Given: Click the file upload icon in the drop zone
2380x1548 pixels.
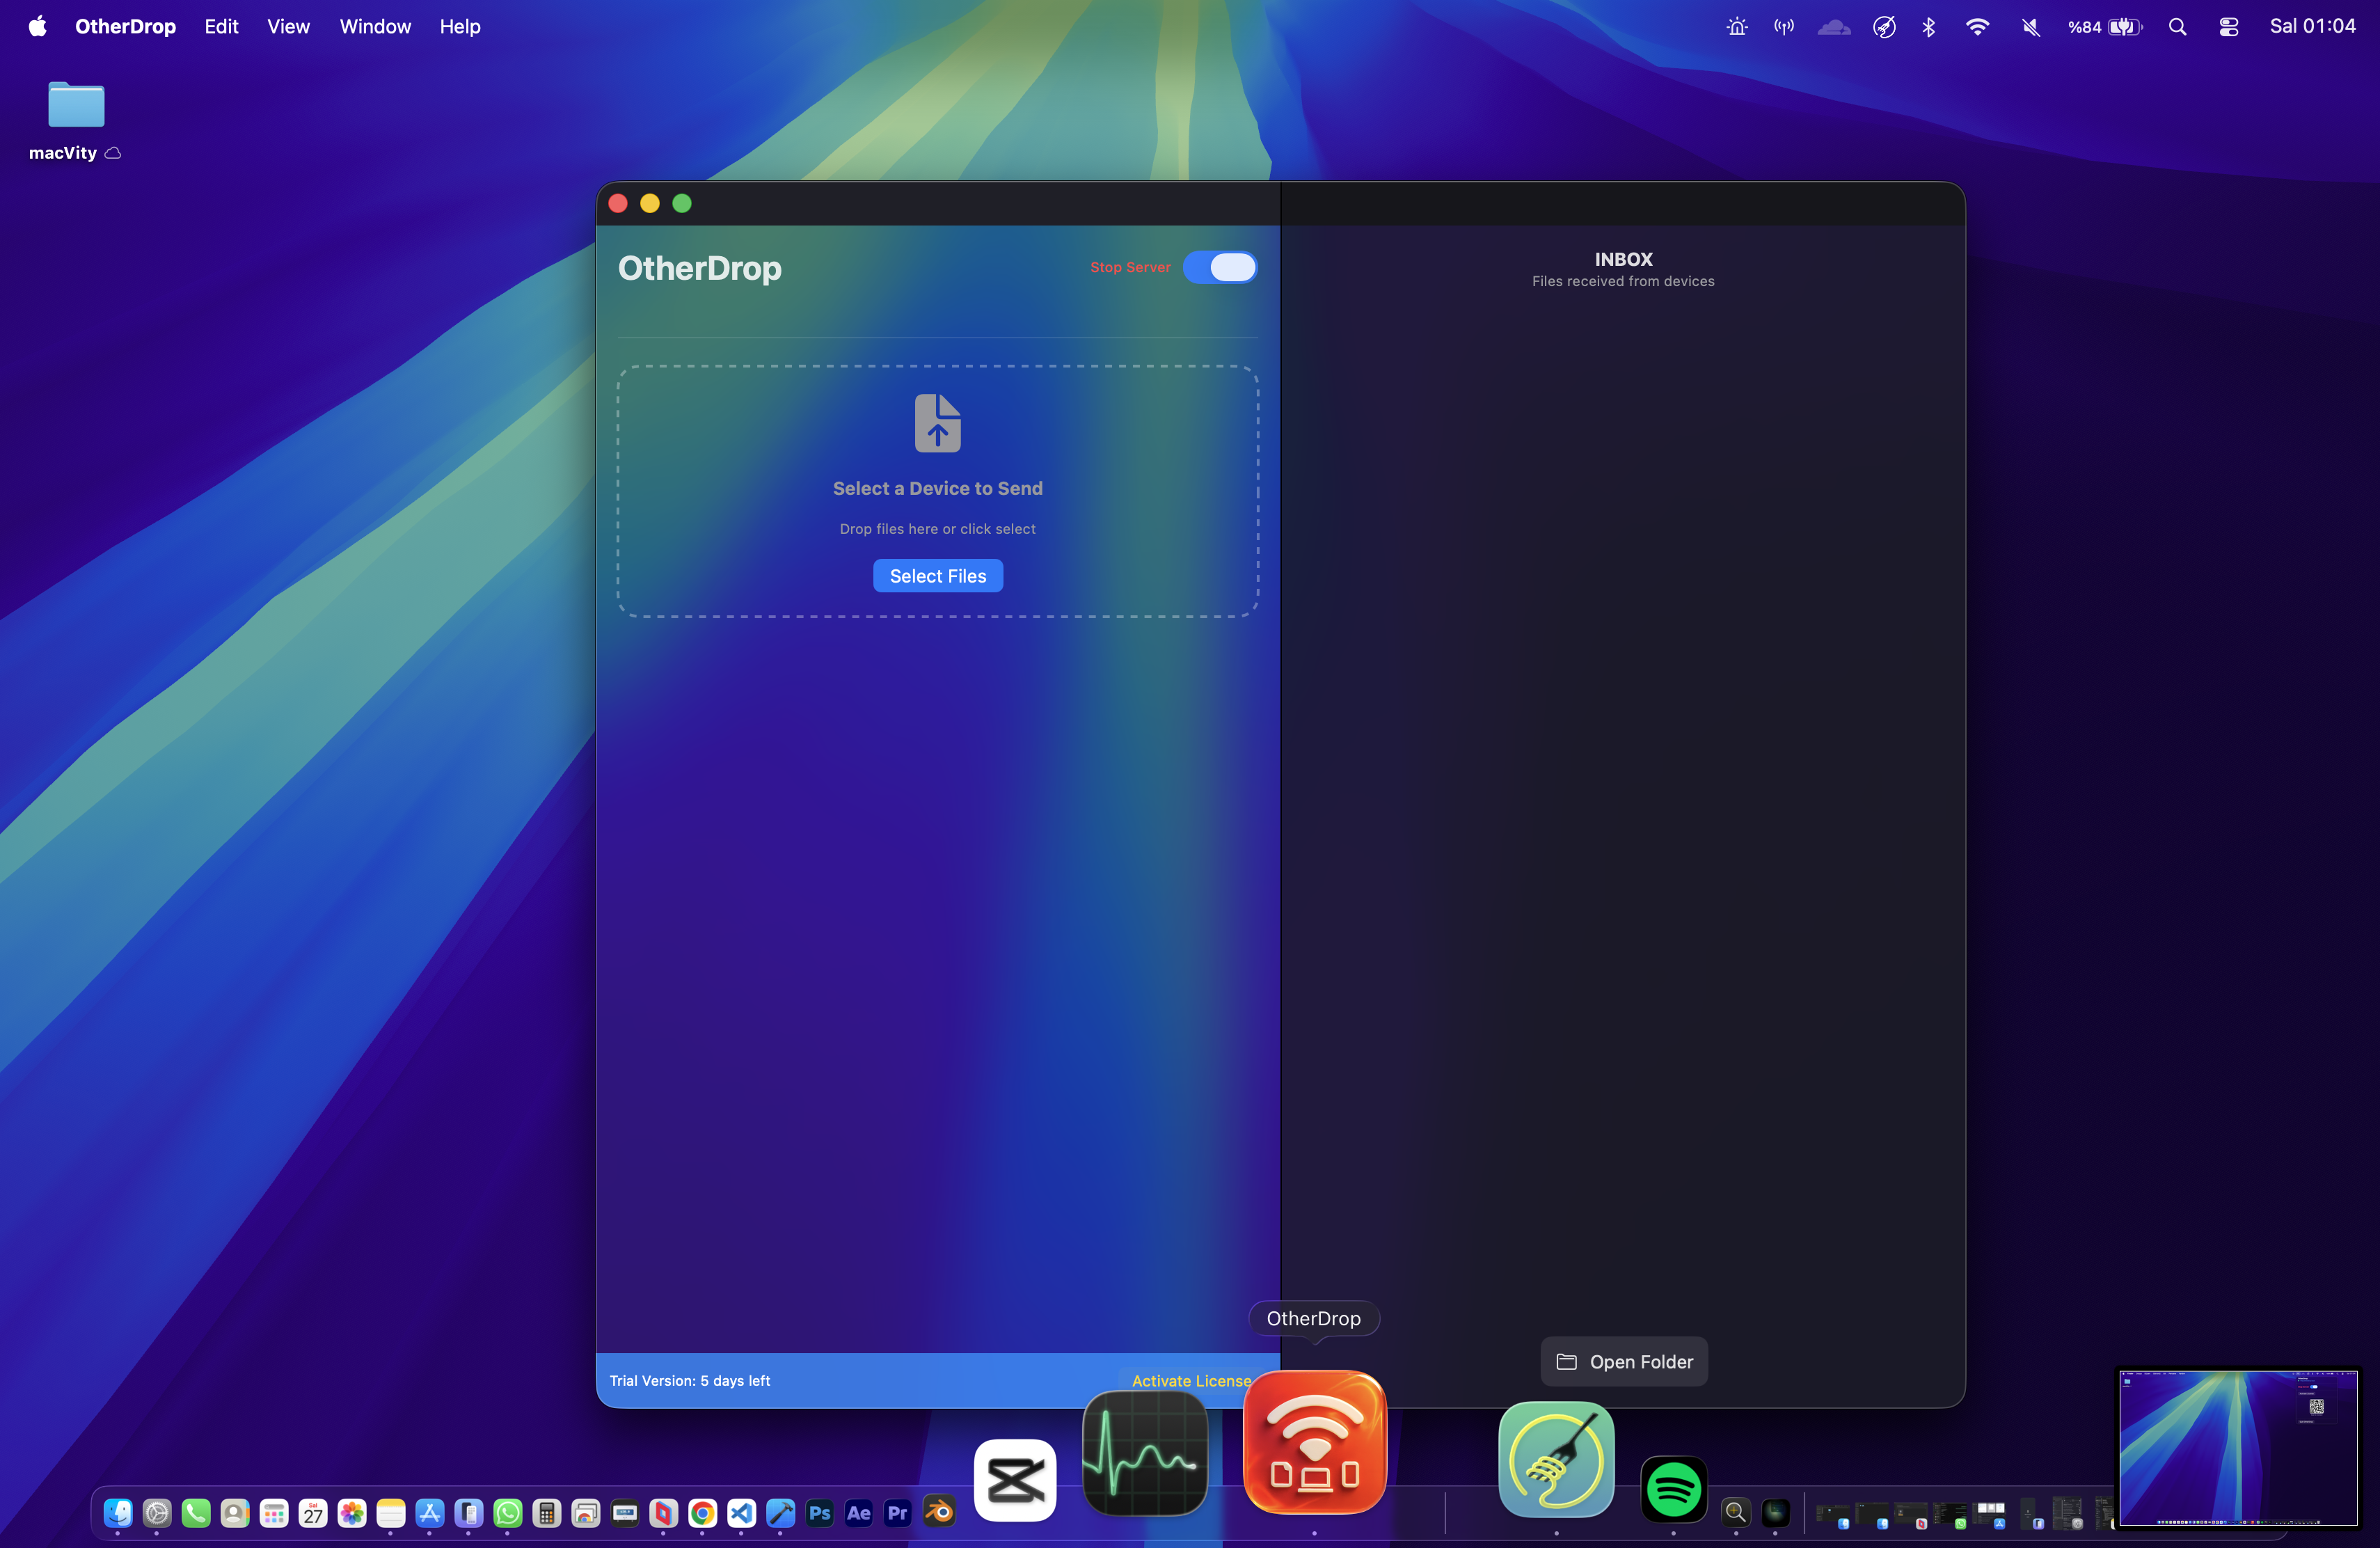Looking at the screenshot, I should pos(937,422).
